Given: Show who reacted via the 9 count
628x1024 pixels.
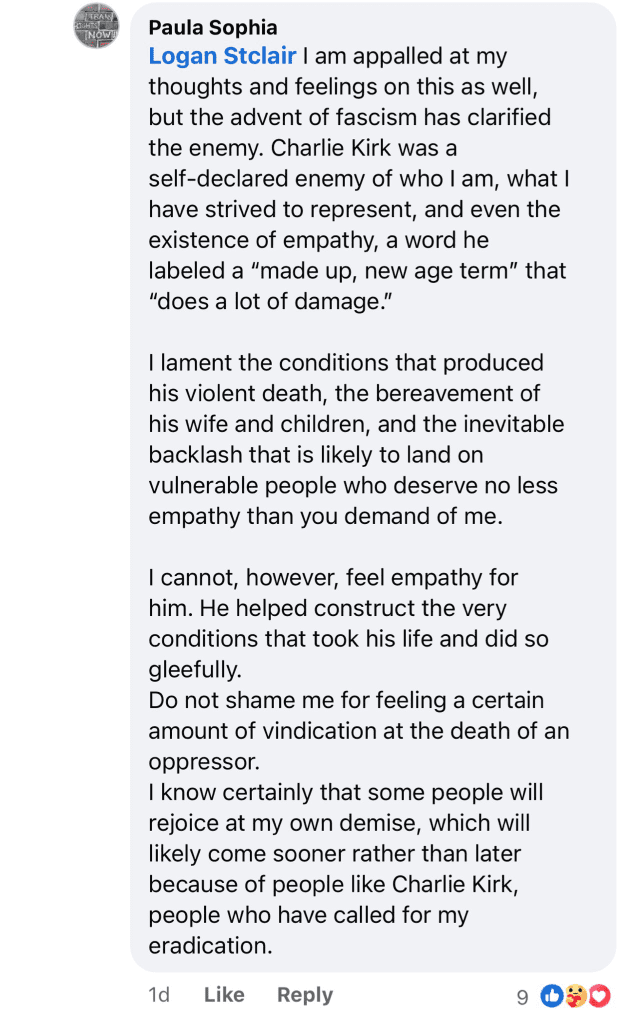Looking at the screenshot, I should 522,996.
